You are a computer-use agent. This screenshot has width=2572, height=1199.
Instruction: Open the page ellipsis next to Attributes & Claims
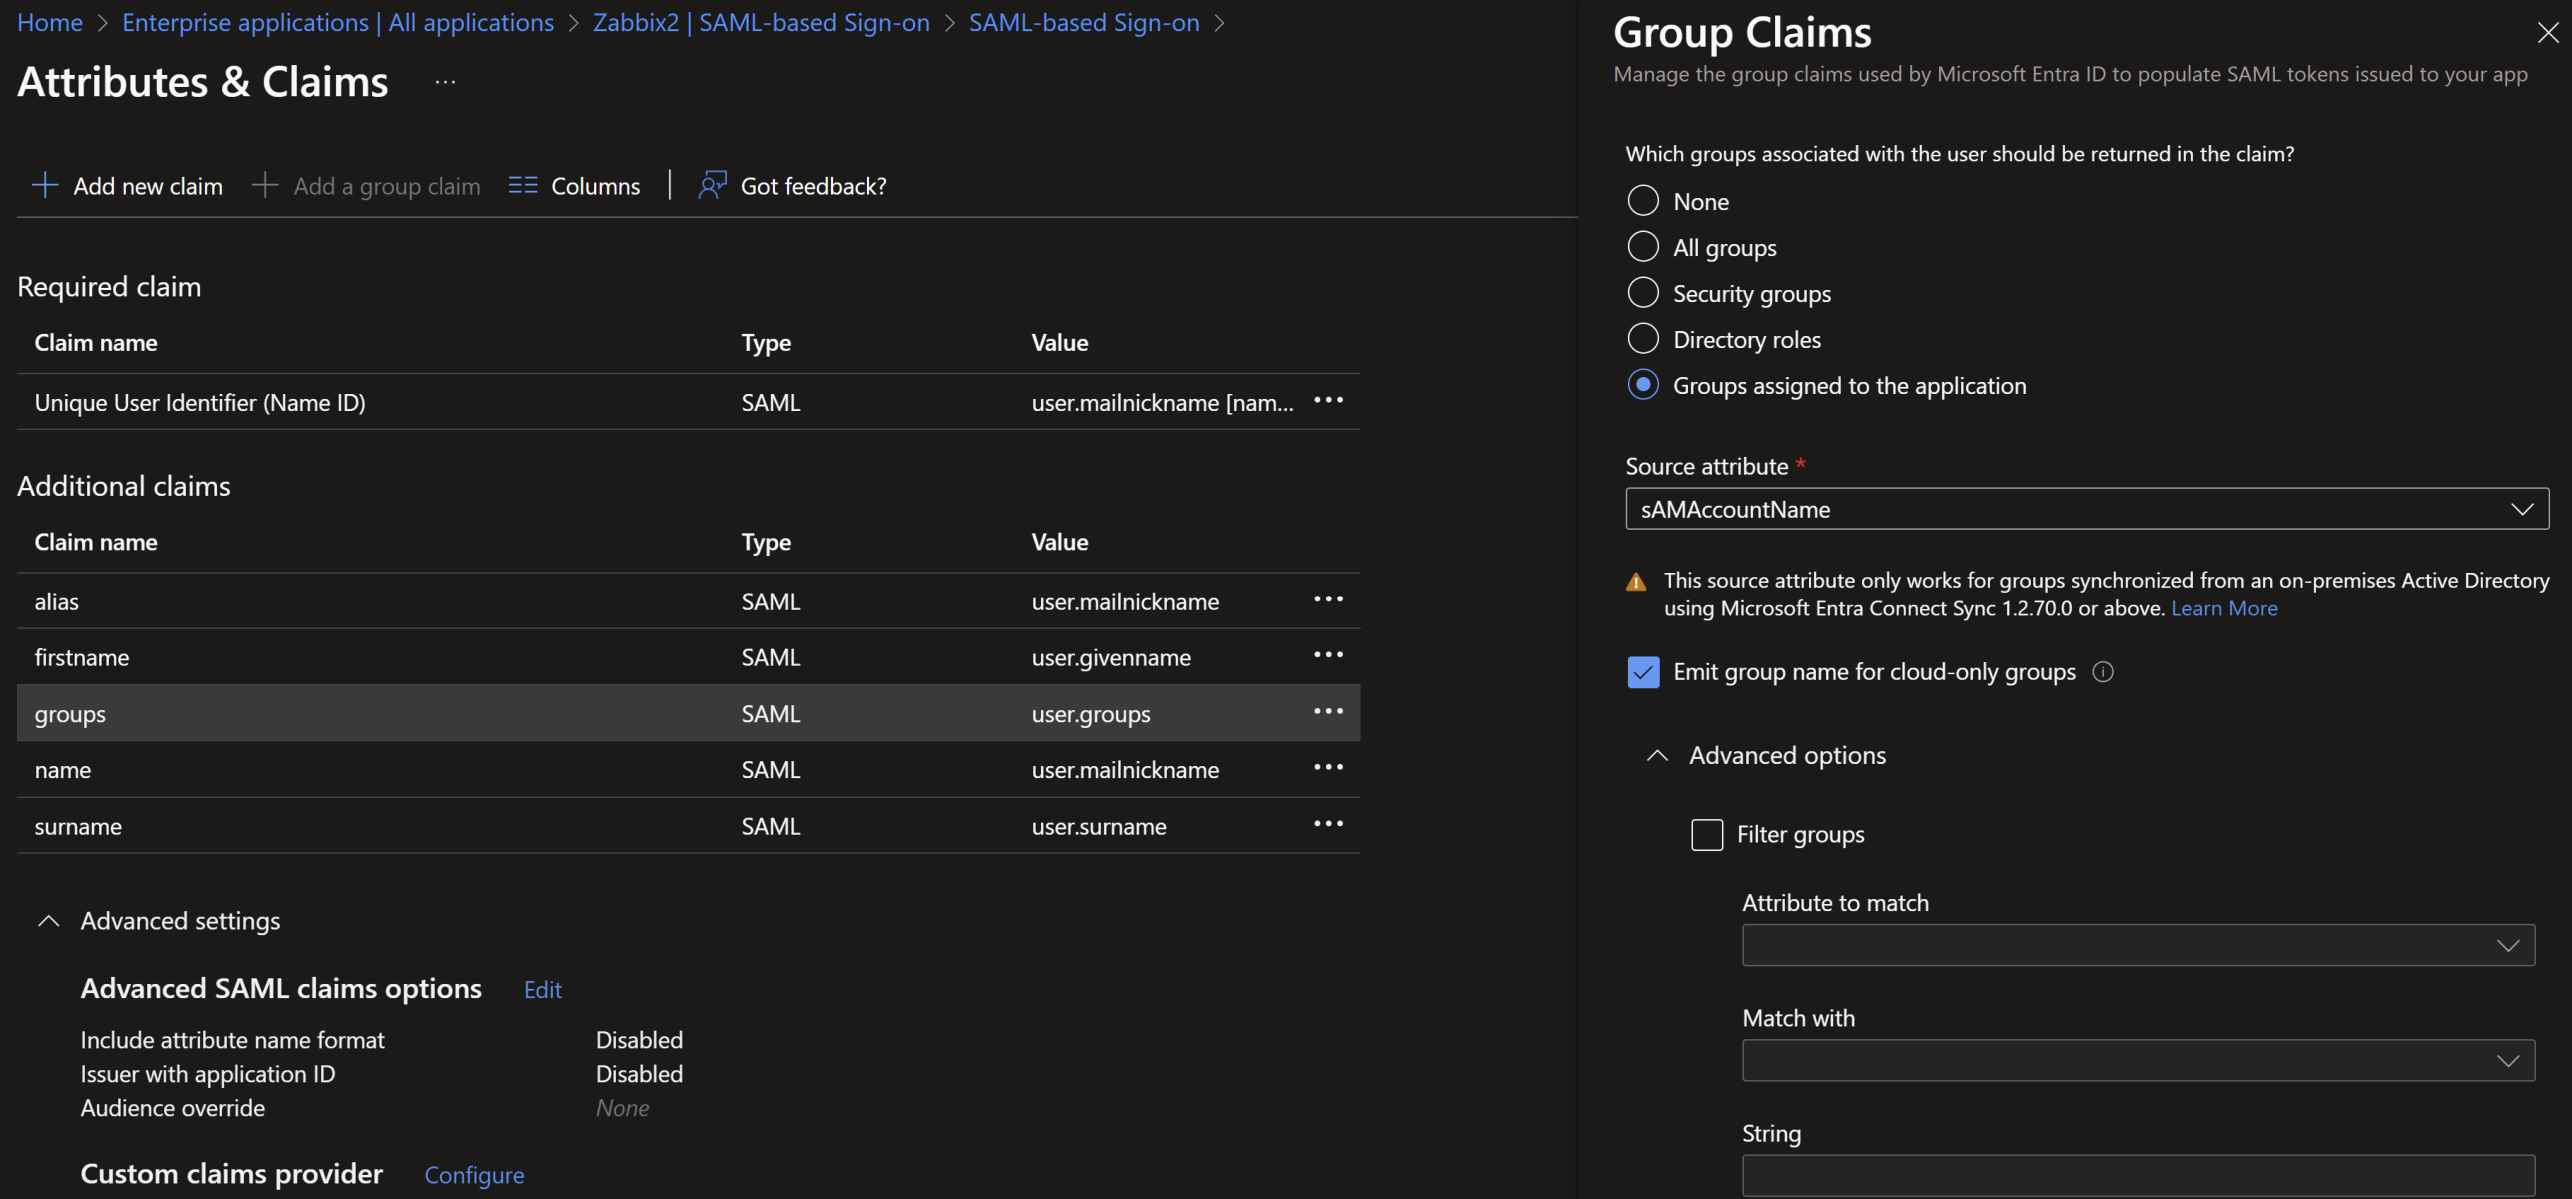446,82
